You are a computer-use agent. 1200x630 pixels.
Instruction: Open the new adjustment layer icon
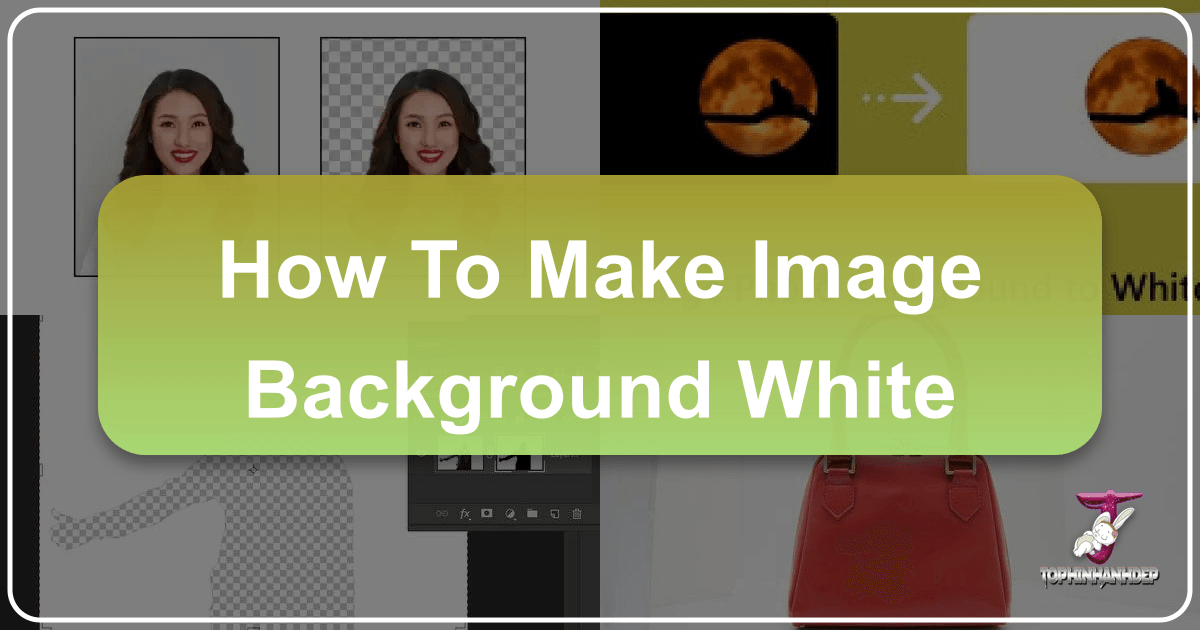pos(510,513)
